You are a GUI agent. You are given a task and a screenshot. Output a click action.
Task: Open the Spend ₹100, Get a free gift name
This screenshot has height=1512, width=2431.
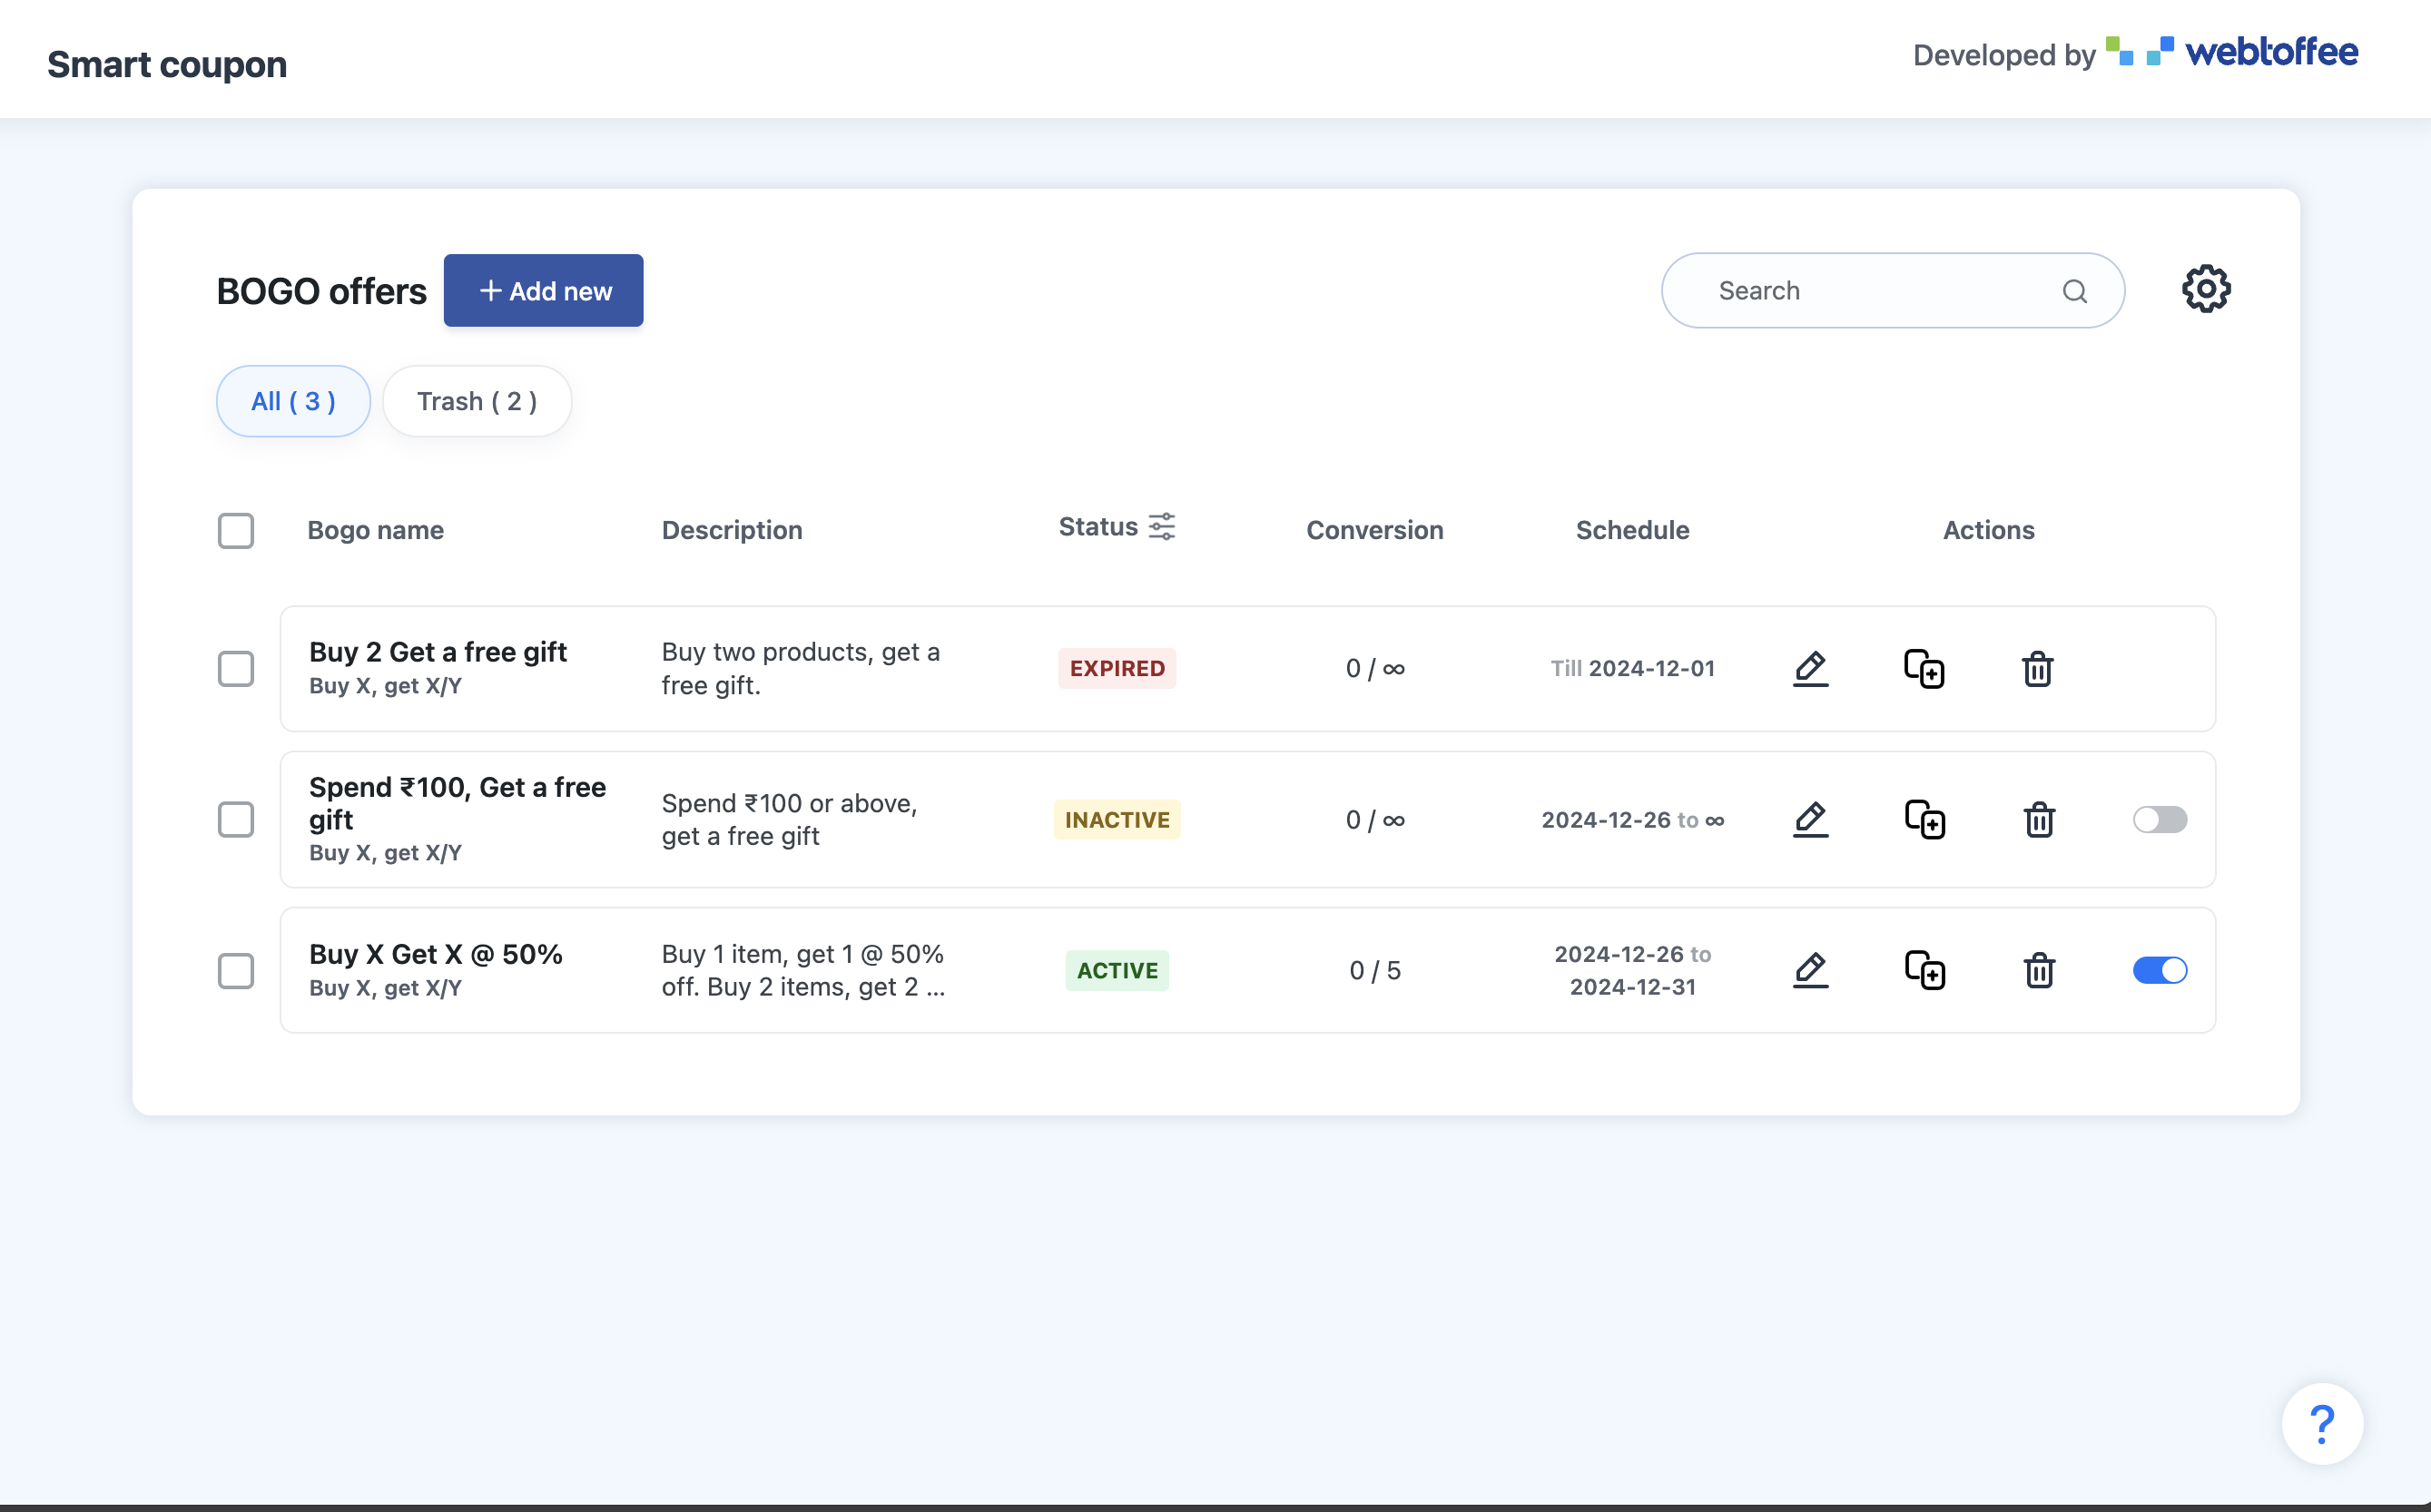457,803
